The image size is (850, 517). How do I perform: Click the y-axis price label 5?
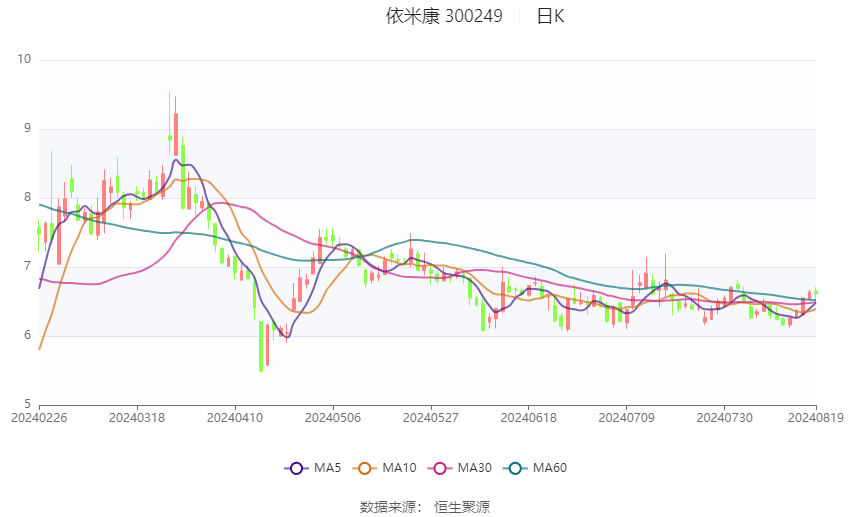click(28, 405)
